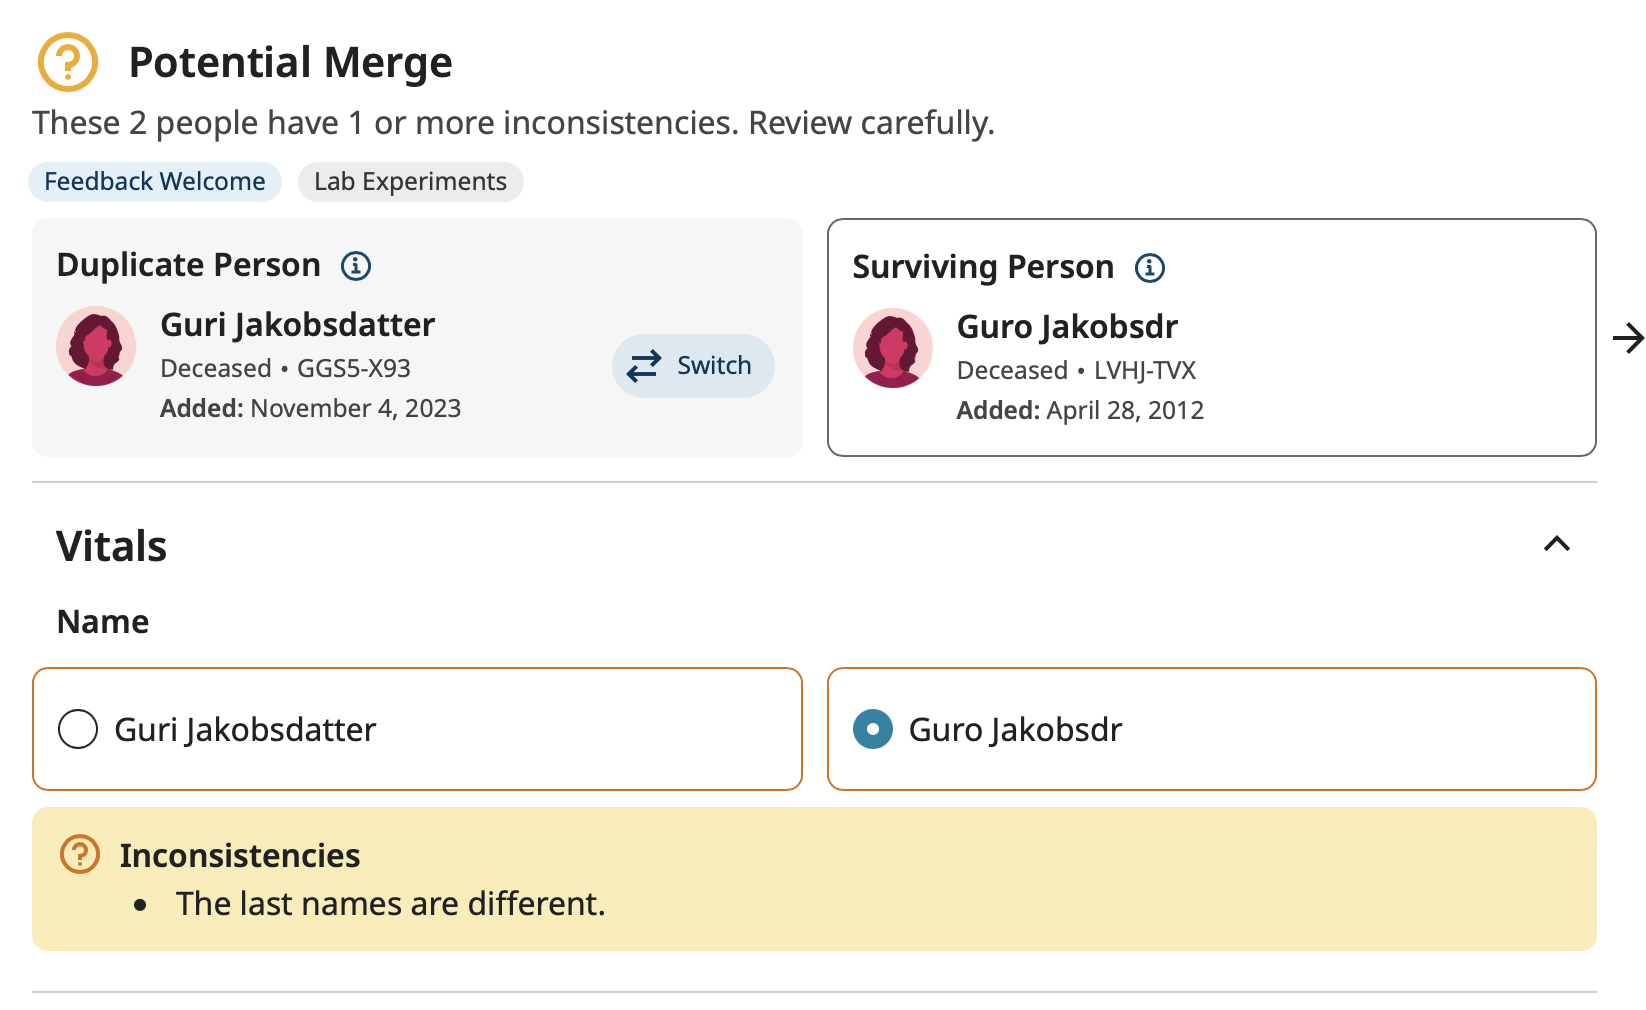Click the Feedback Welcome tag

click(155, 182)
